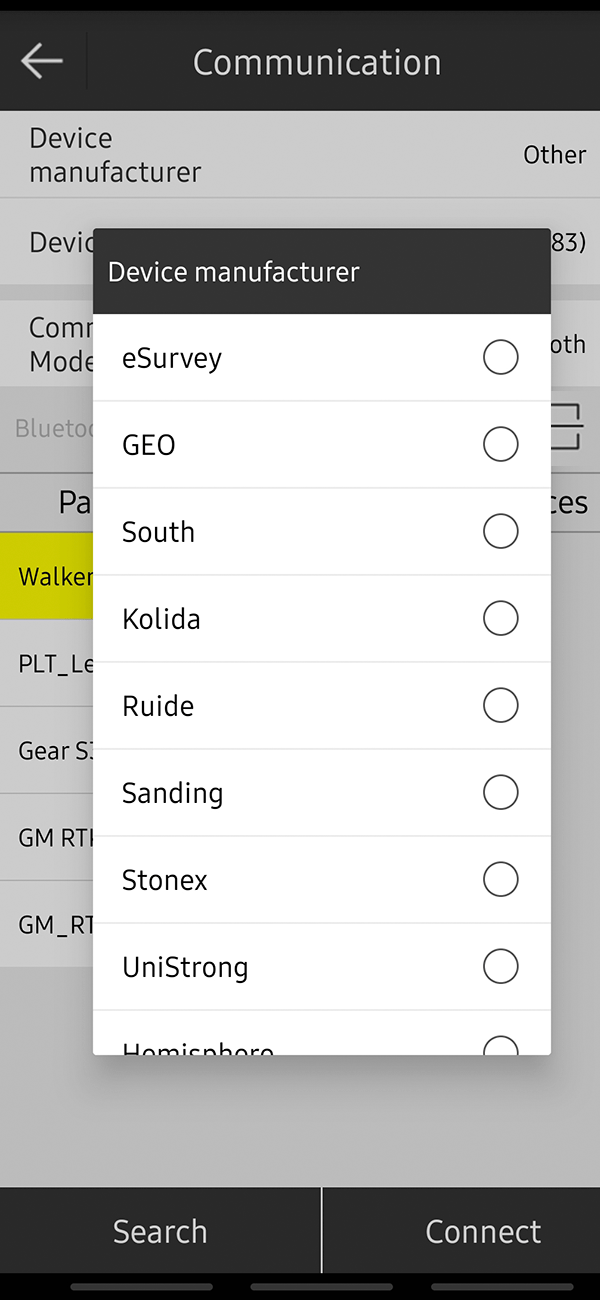
Task: Open the Bluetooth device list icon
Action: (566, 426)
